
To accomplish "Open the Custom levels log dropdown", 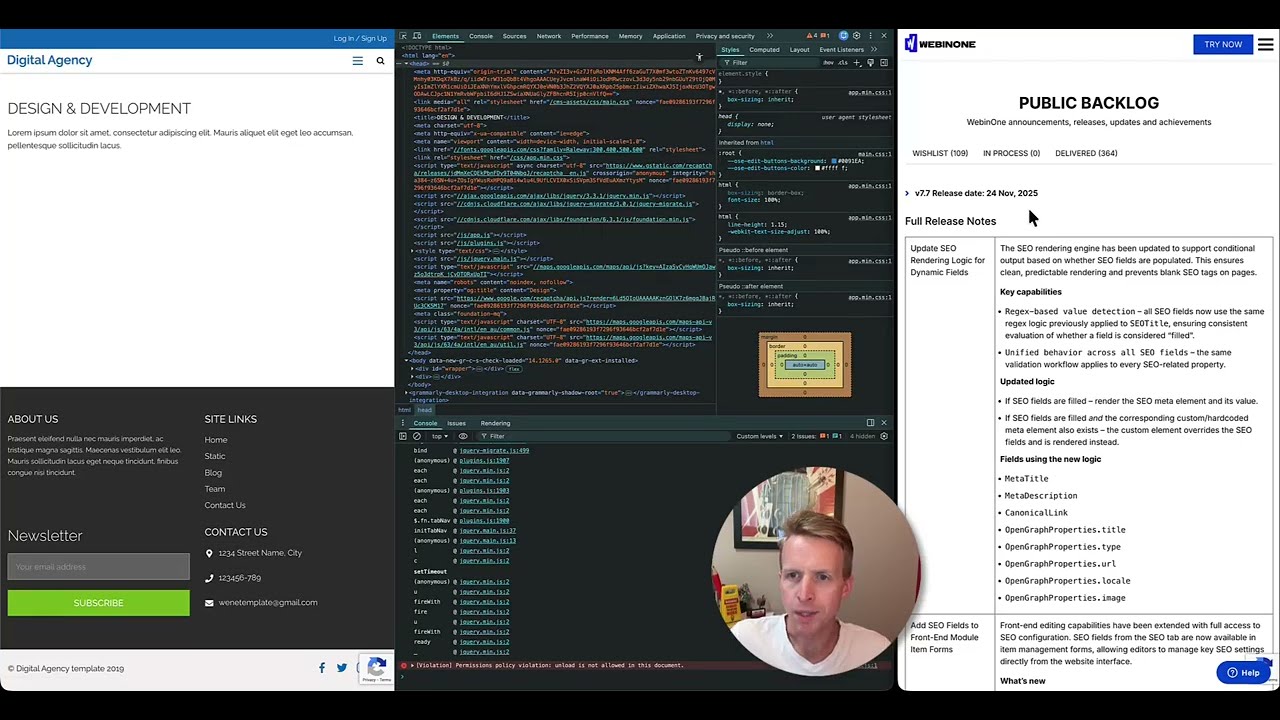I will coord(760,436).
